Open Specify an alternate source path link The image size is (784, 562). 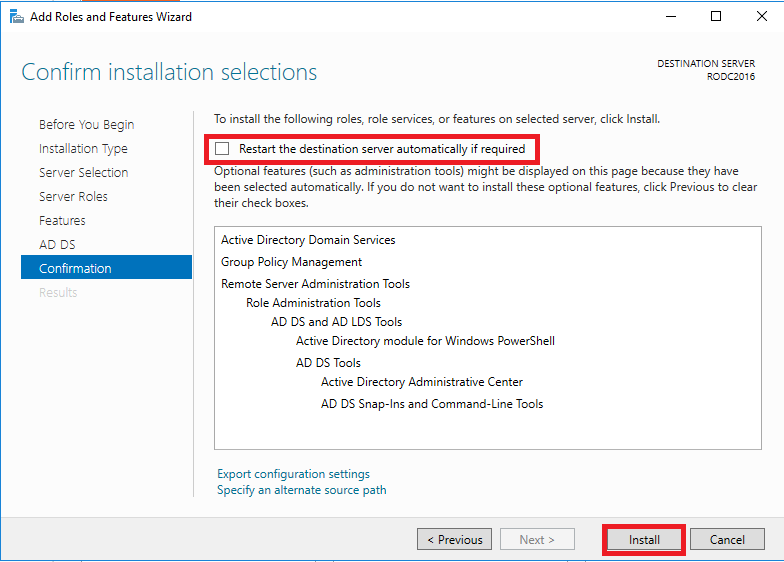pos(302,490)
